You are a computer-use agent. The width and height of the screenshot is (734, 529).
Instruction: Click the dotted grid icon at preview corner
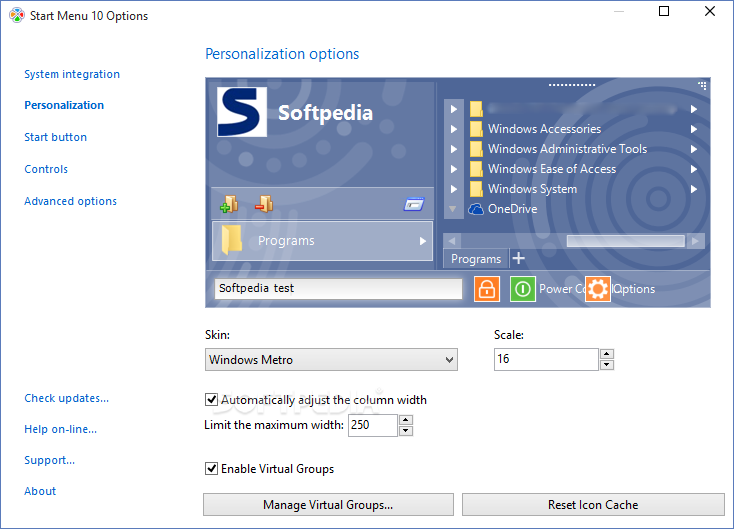(x=702, y=85)
